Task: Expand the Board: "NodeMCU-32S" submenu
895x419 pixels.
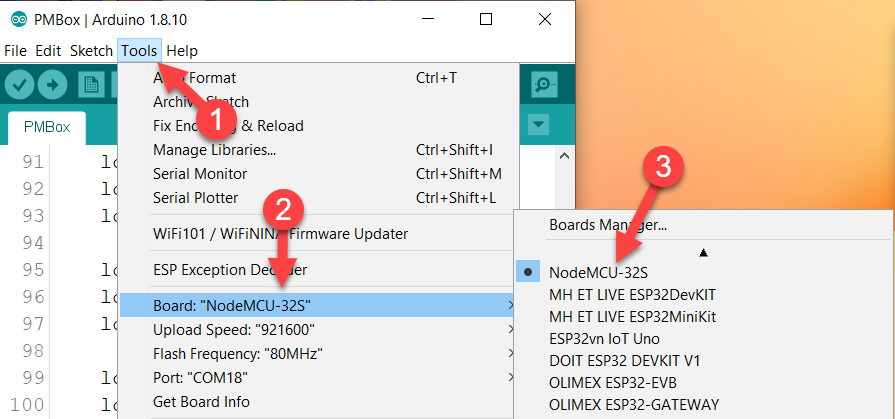Action: pyautogui.click(x=319, y=305)
